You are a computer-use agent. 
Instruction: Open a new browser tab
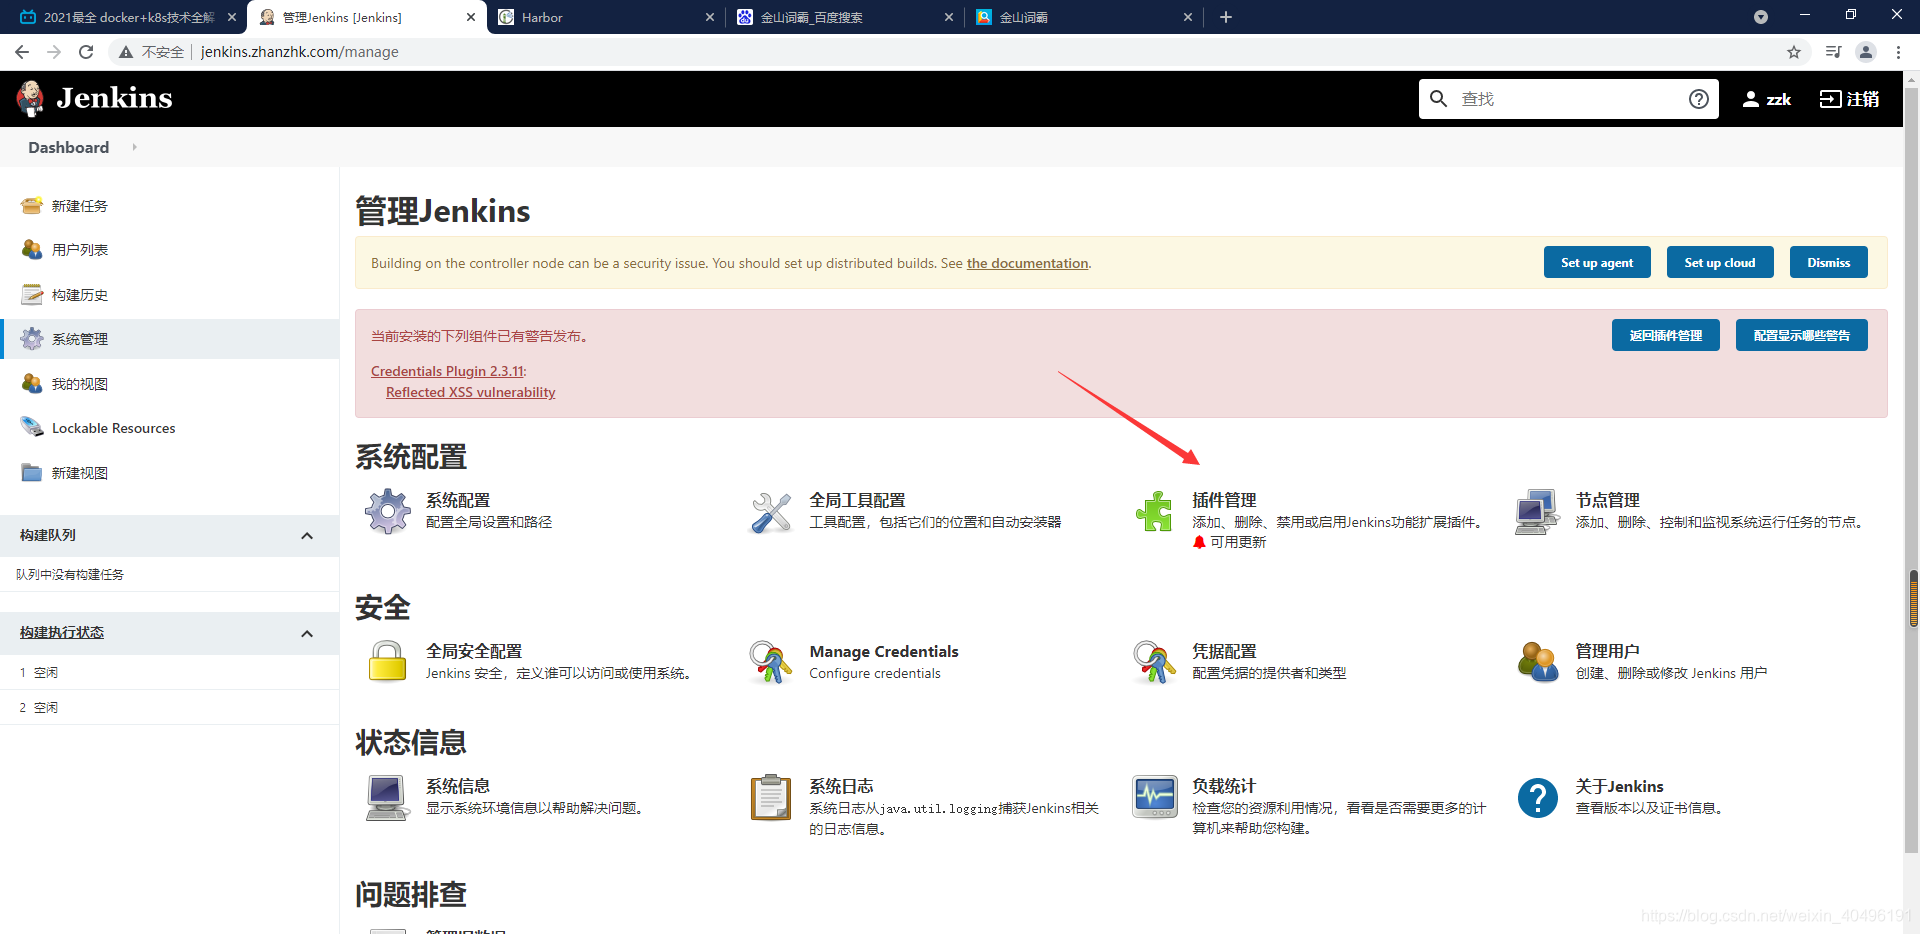1226,17
